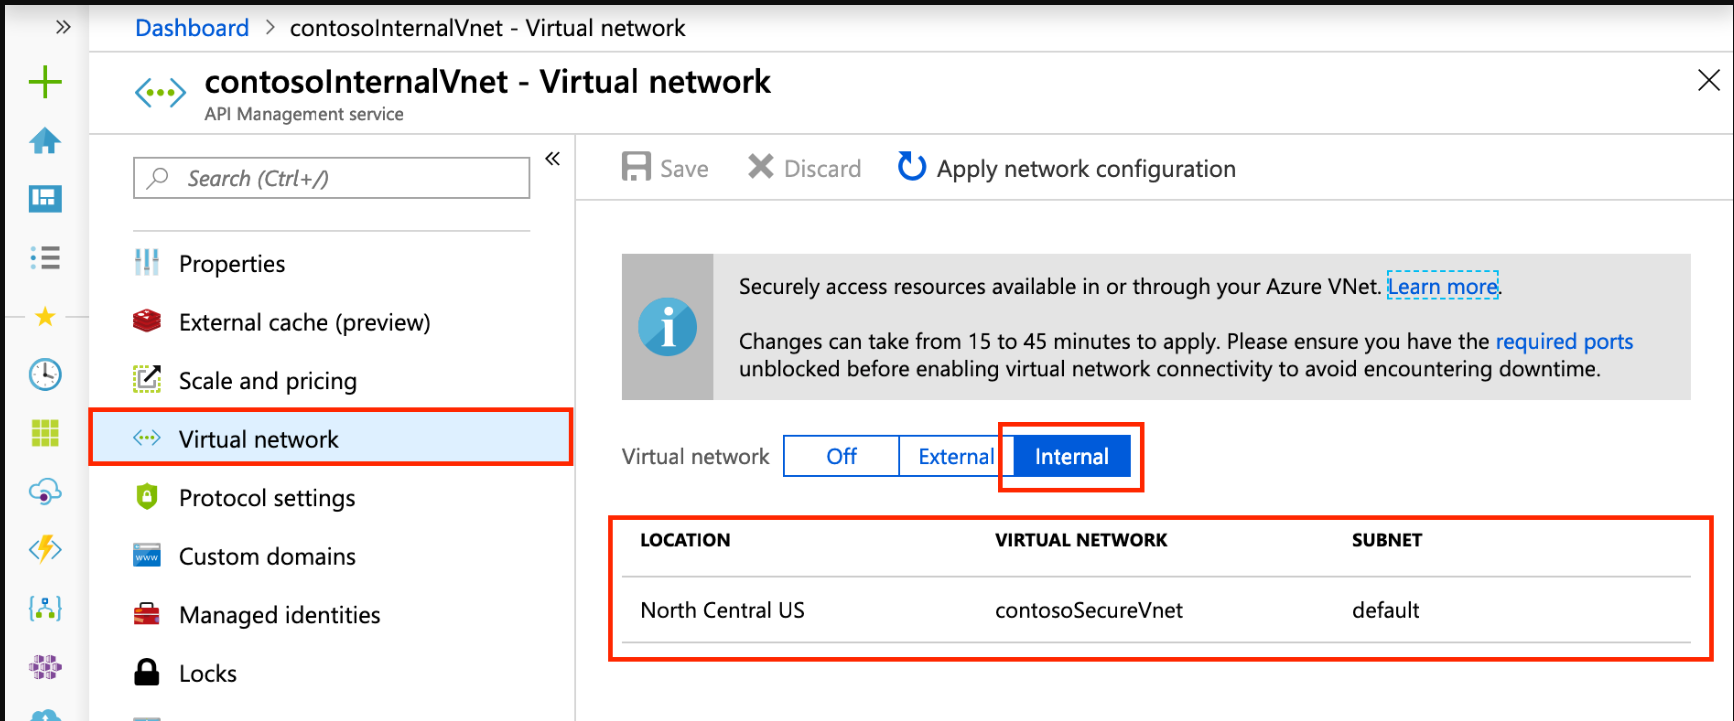Screen dimensions: 1734x721
Task: Click the purple cluster sidebar icon
Action: 45,667
